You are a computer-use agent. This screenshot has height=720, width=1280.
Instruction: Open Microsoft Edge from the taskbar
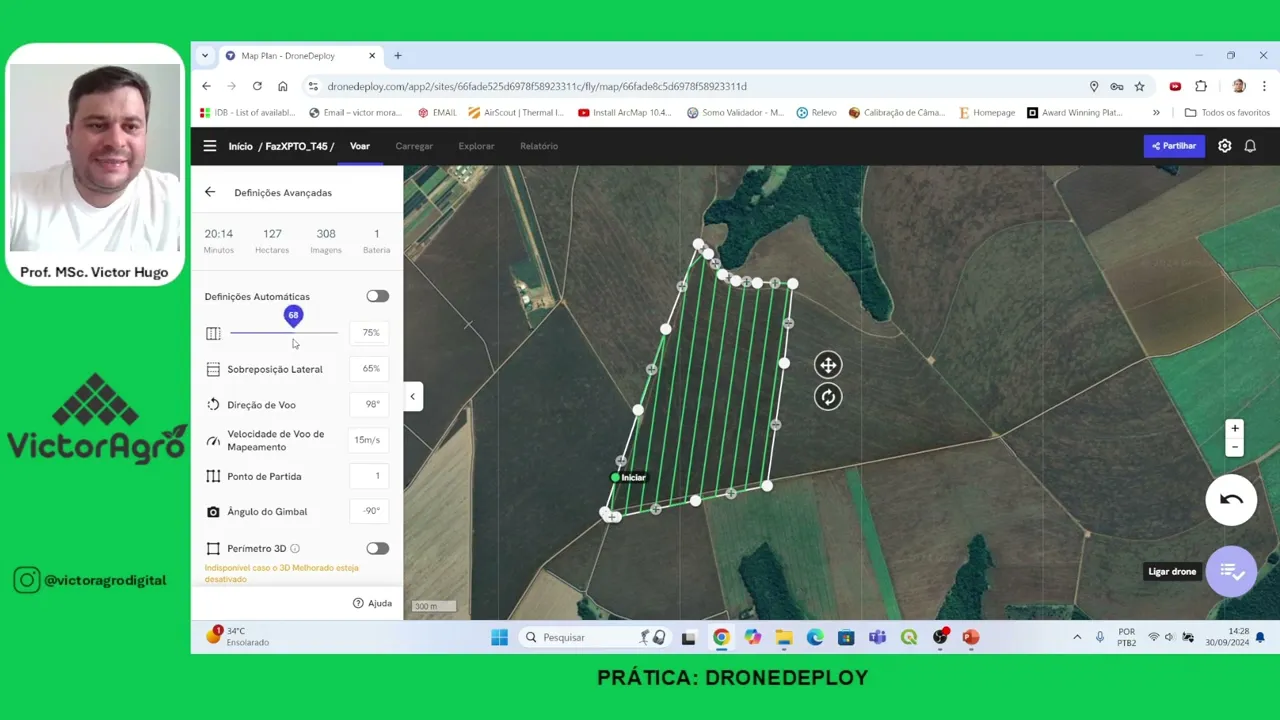point(815,637)
